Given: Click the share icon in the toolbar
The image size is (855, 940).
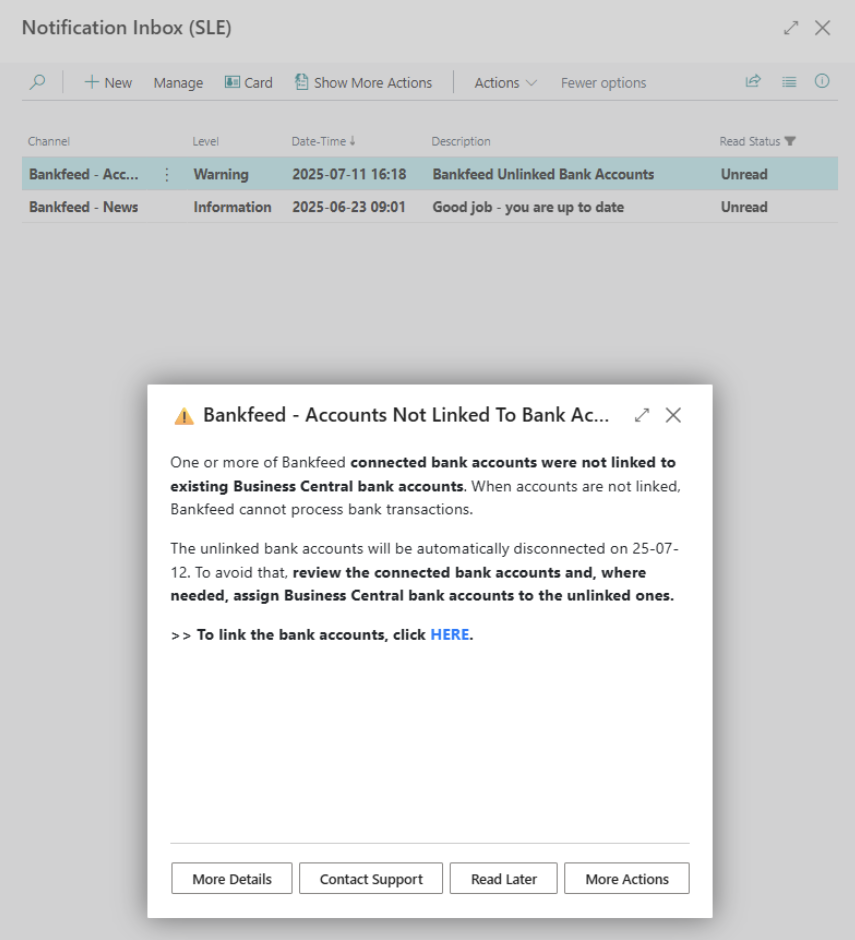Looking at the screenshot, I should tap(753, 82).
